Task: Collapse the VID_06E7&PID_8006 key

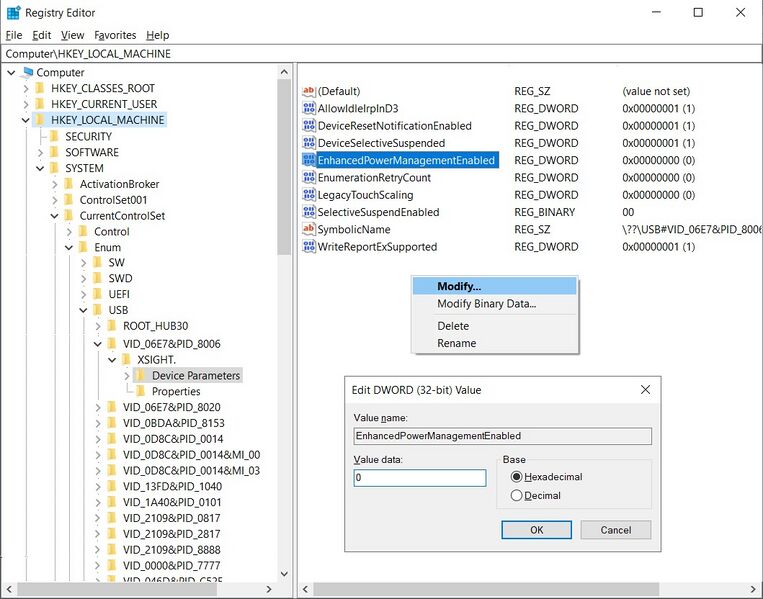Action: click(97, 344)
